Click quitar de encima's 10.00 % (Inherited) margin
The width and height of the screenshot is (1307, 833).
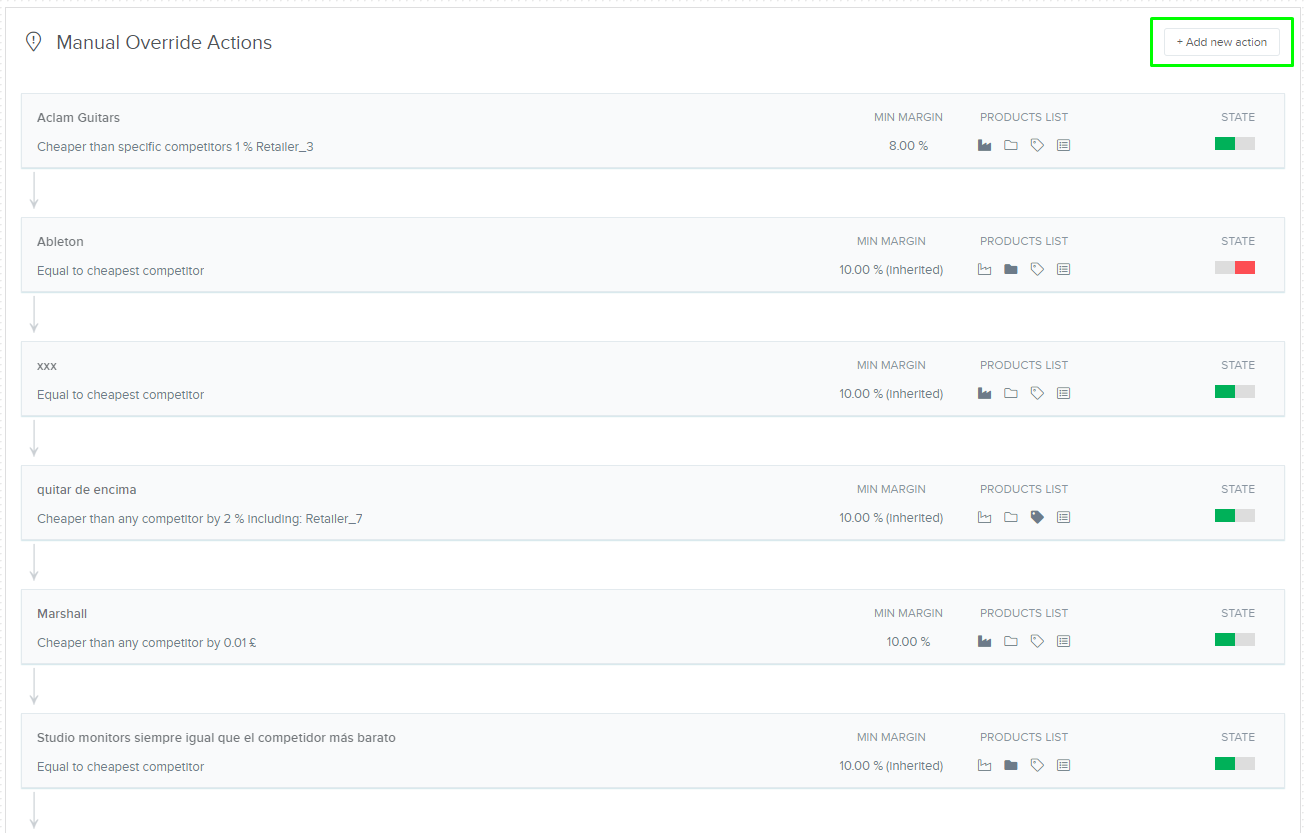pos(891,518)
